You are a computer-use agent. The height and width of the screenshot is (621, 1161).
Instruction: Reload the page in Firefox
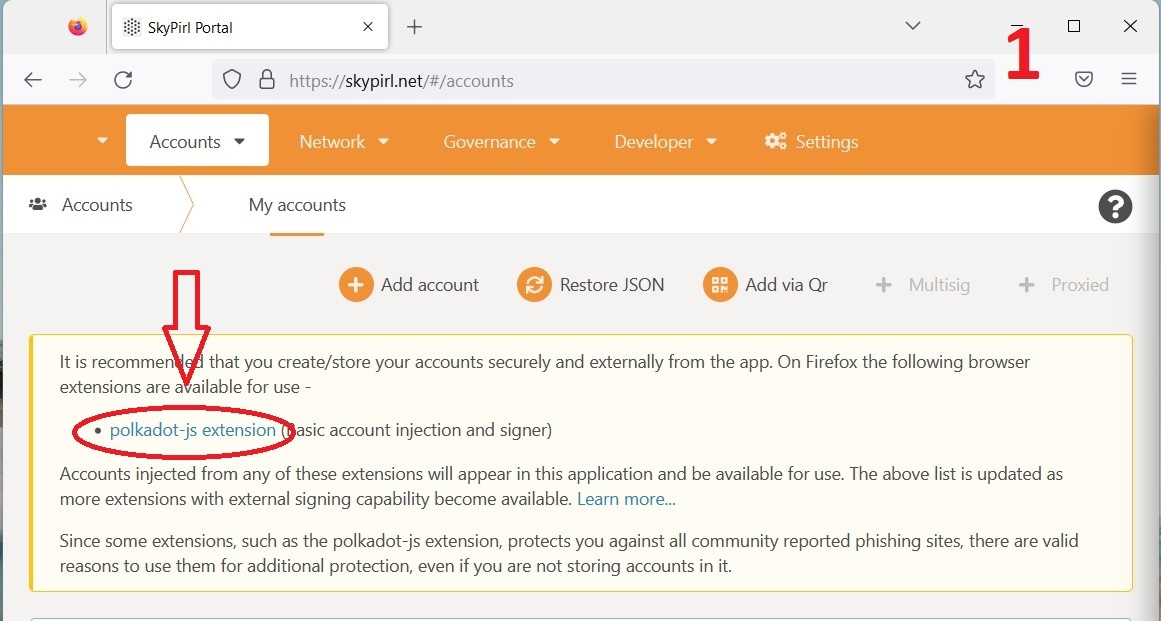[x=123, y=80]
